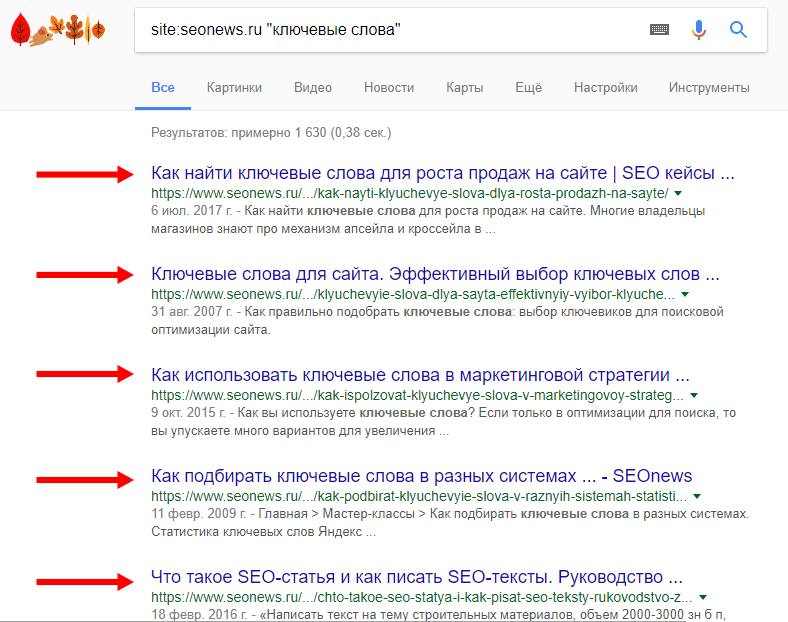Click the blue magnifier search icon
788x622 pixels.
pos(738,30)
